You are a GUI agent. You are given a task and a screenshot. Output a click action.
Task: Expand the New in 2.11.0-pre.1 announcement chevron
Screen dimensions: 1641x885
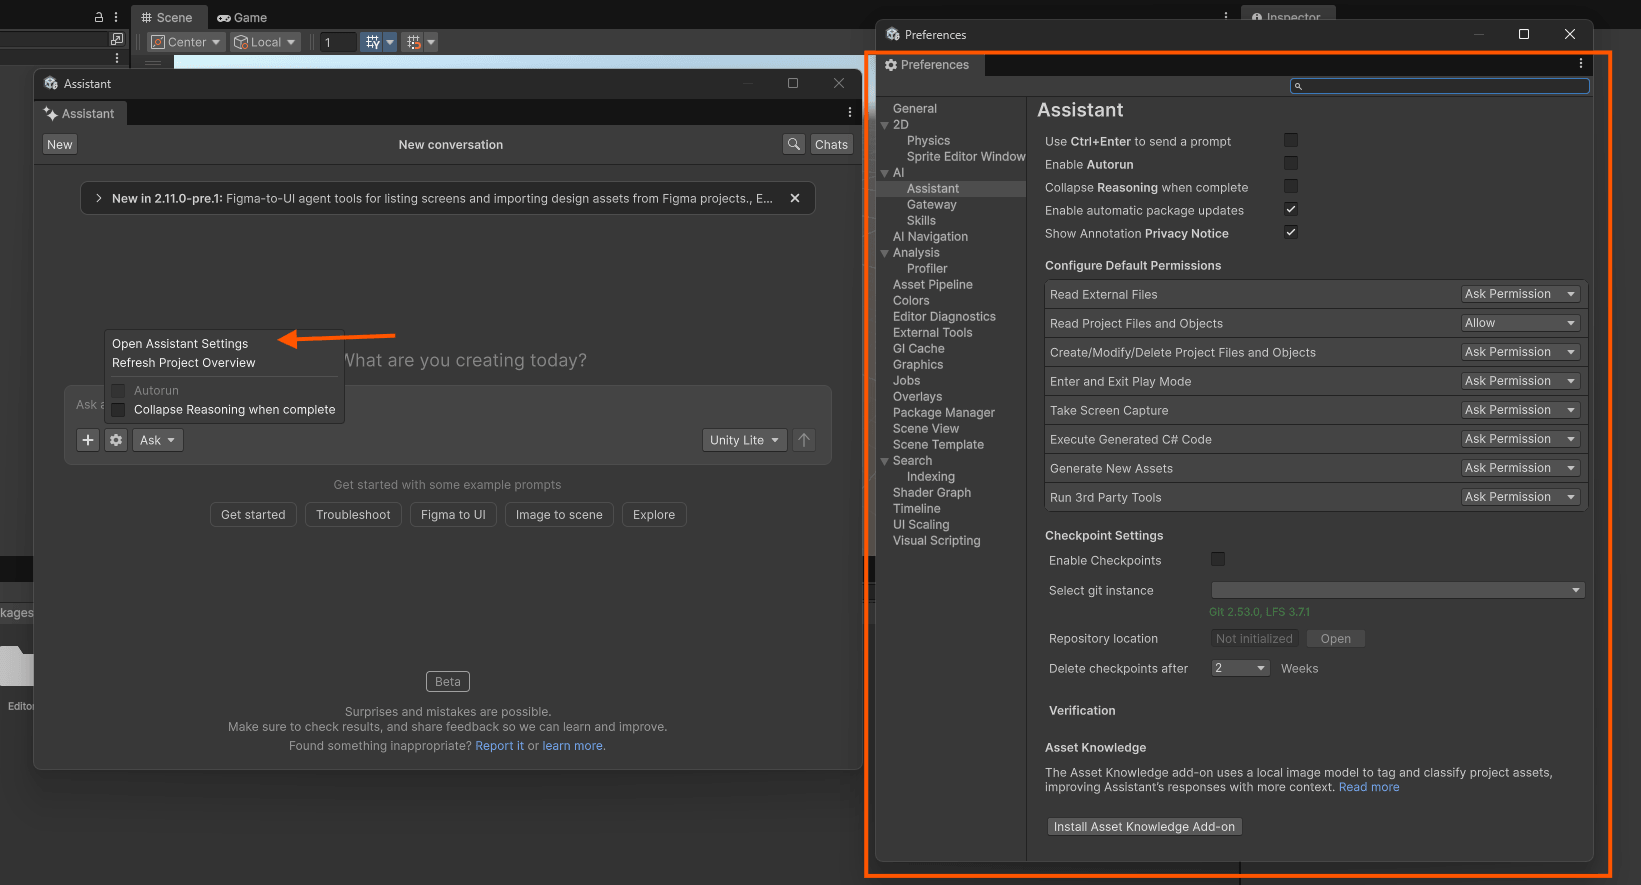98,198
